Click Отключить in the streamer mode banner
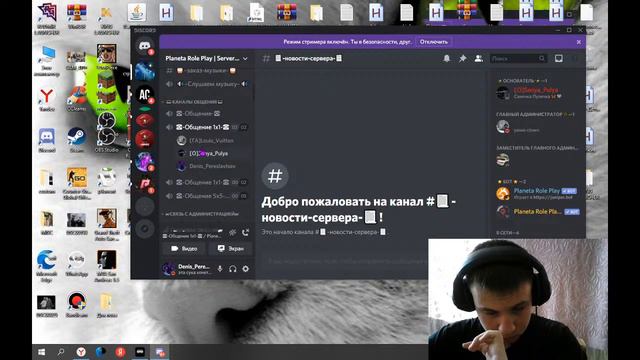 [433, 42]
